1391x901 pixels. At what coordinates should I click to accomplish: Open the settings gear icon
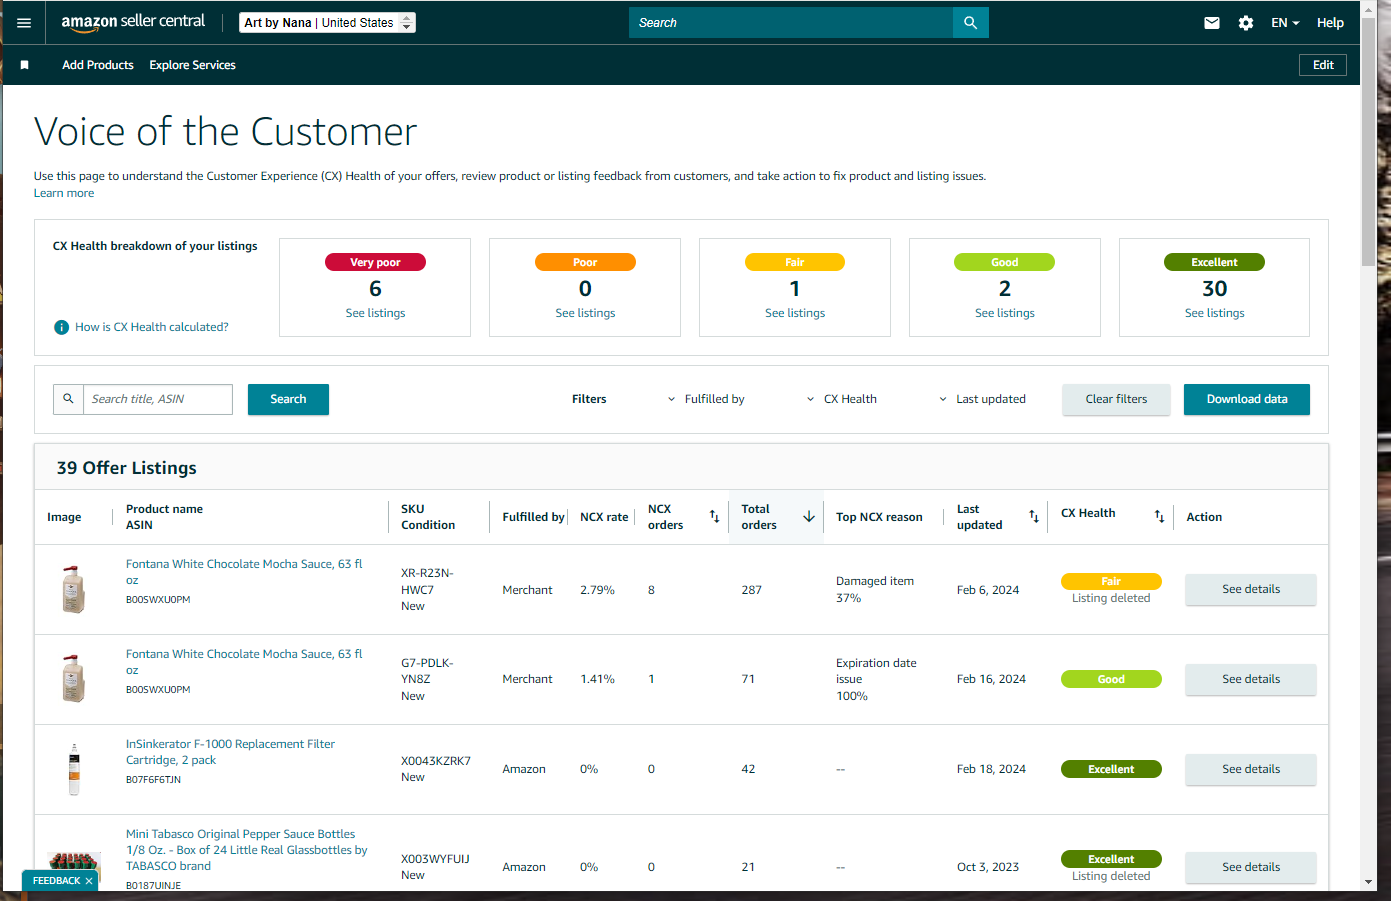pos(1246,23)
